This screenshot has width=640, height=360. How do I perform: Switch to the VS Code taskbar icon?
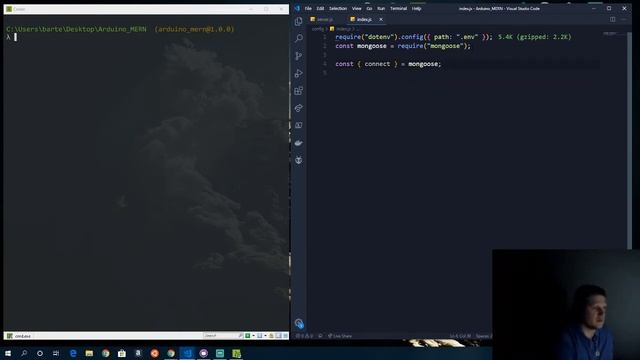click(187, 353)
